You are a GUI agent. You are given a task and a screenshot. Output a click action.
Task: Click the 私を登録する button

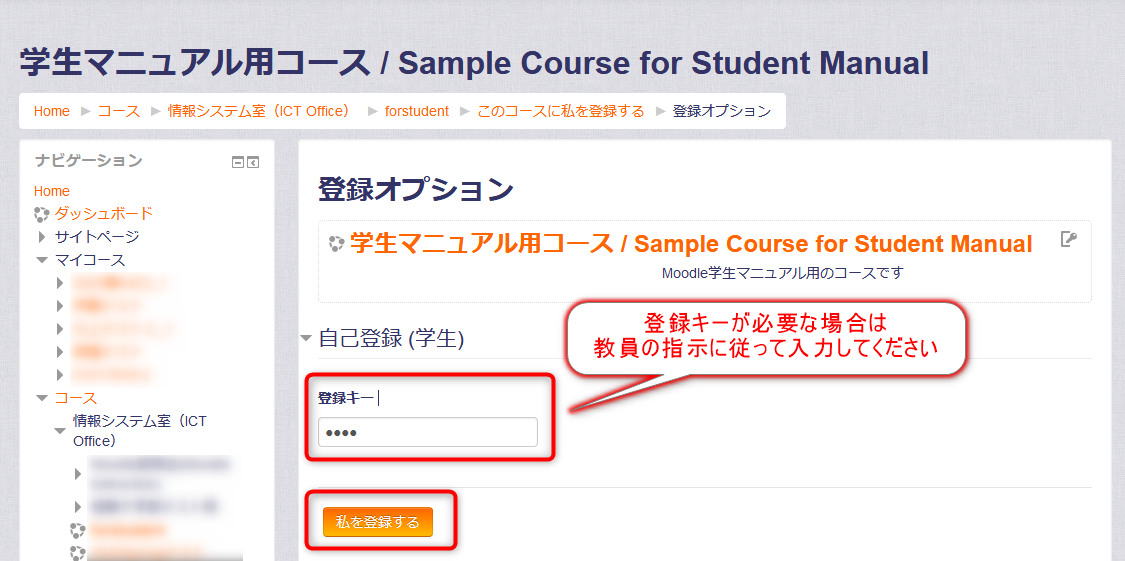(378, 522)
